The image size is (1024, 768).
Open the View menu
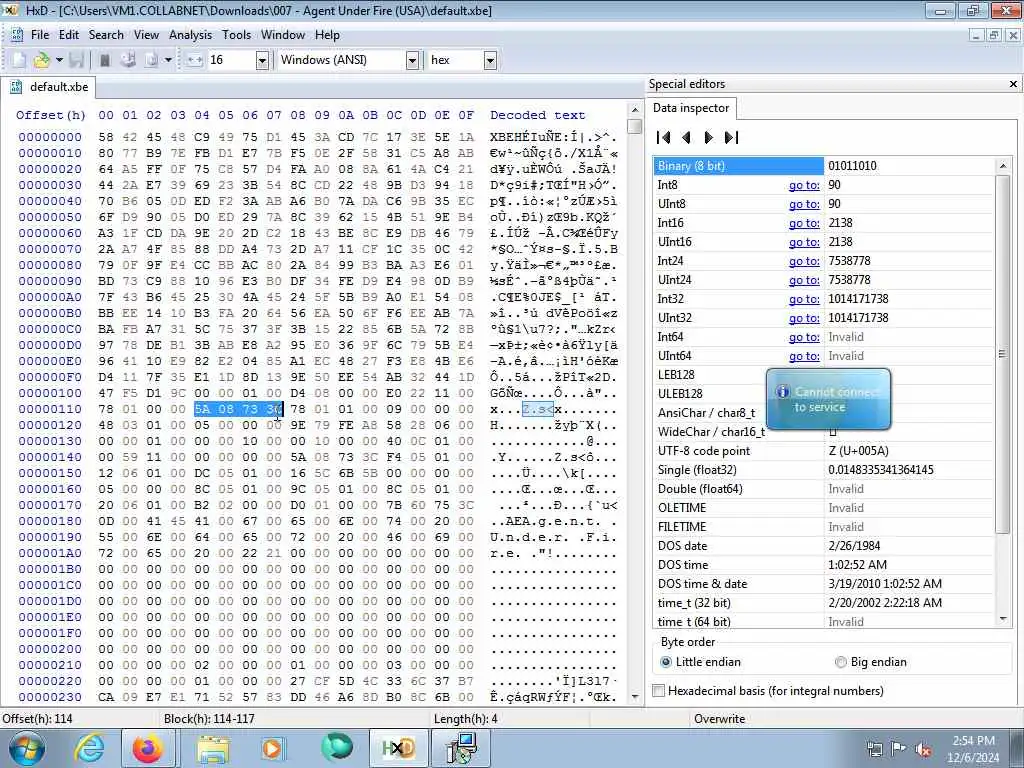pos(146,35)
